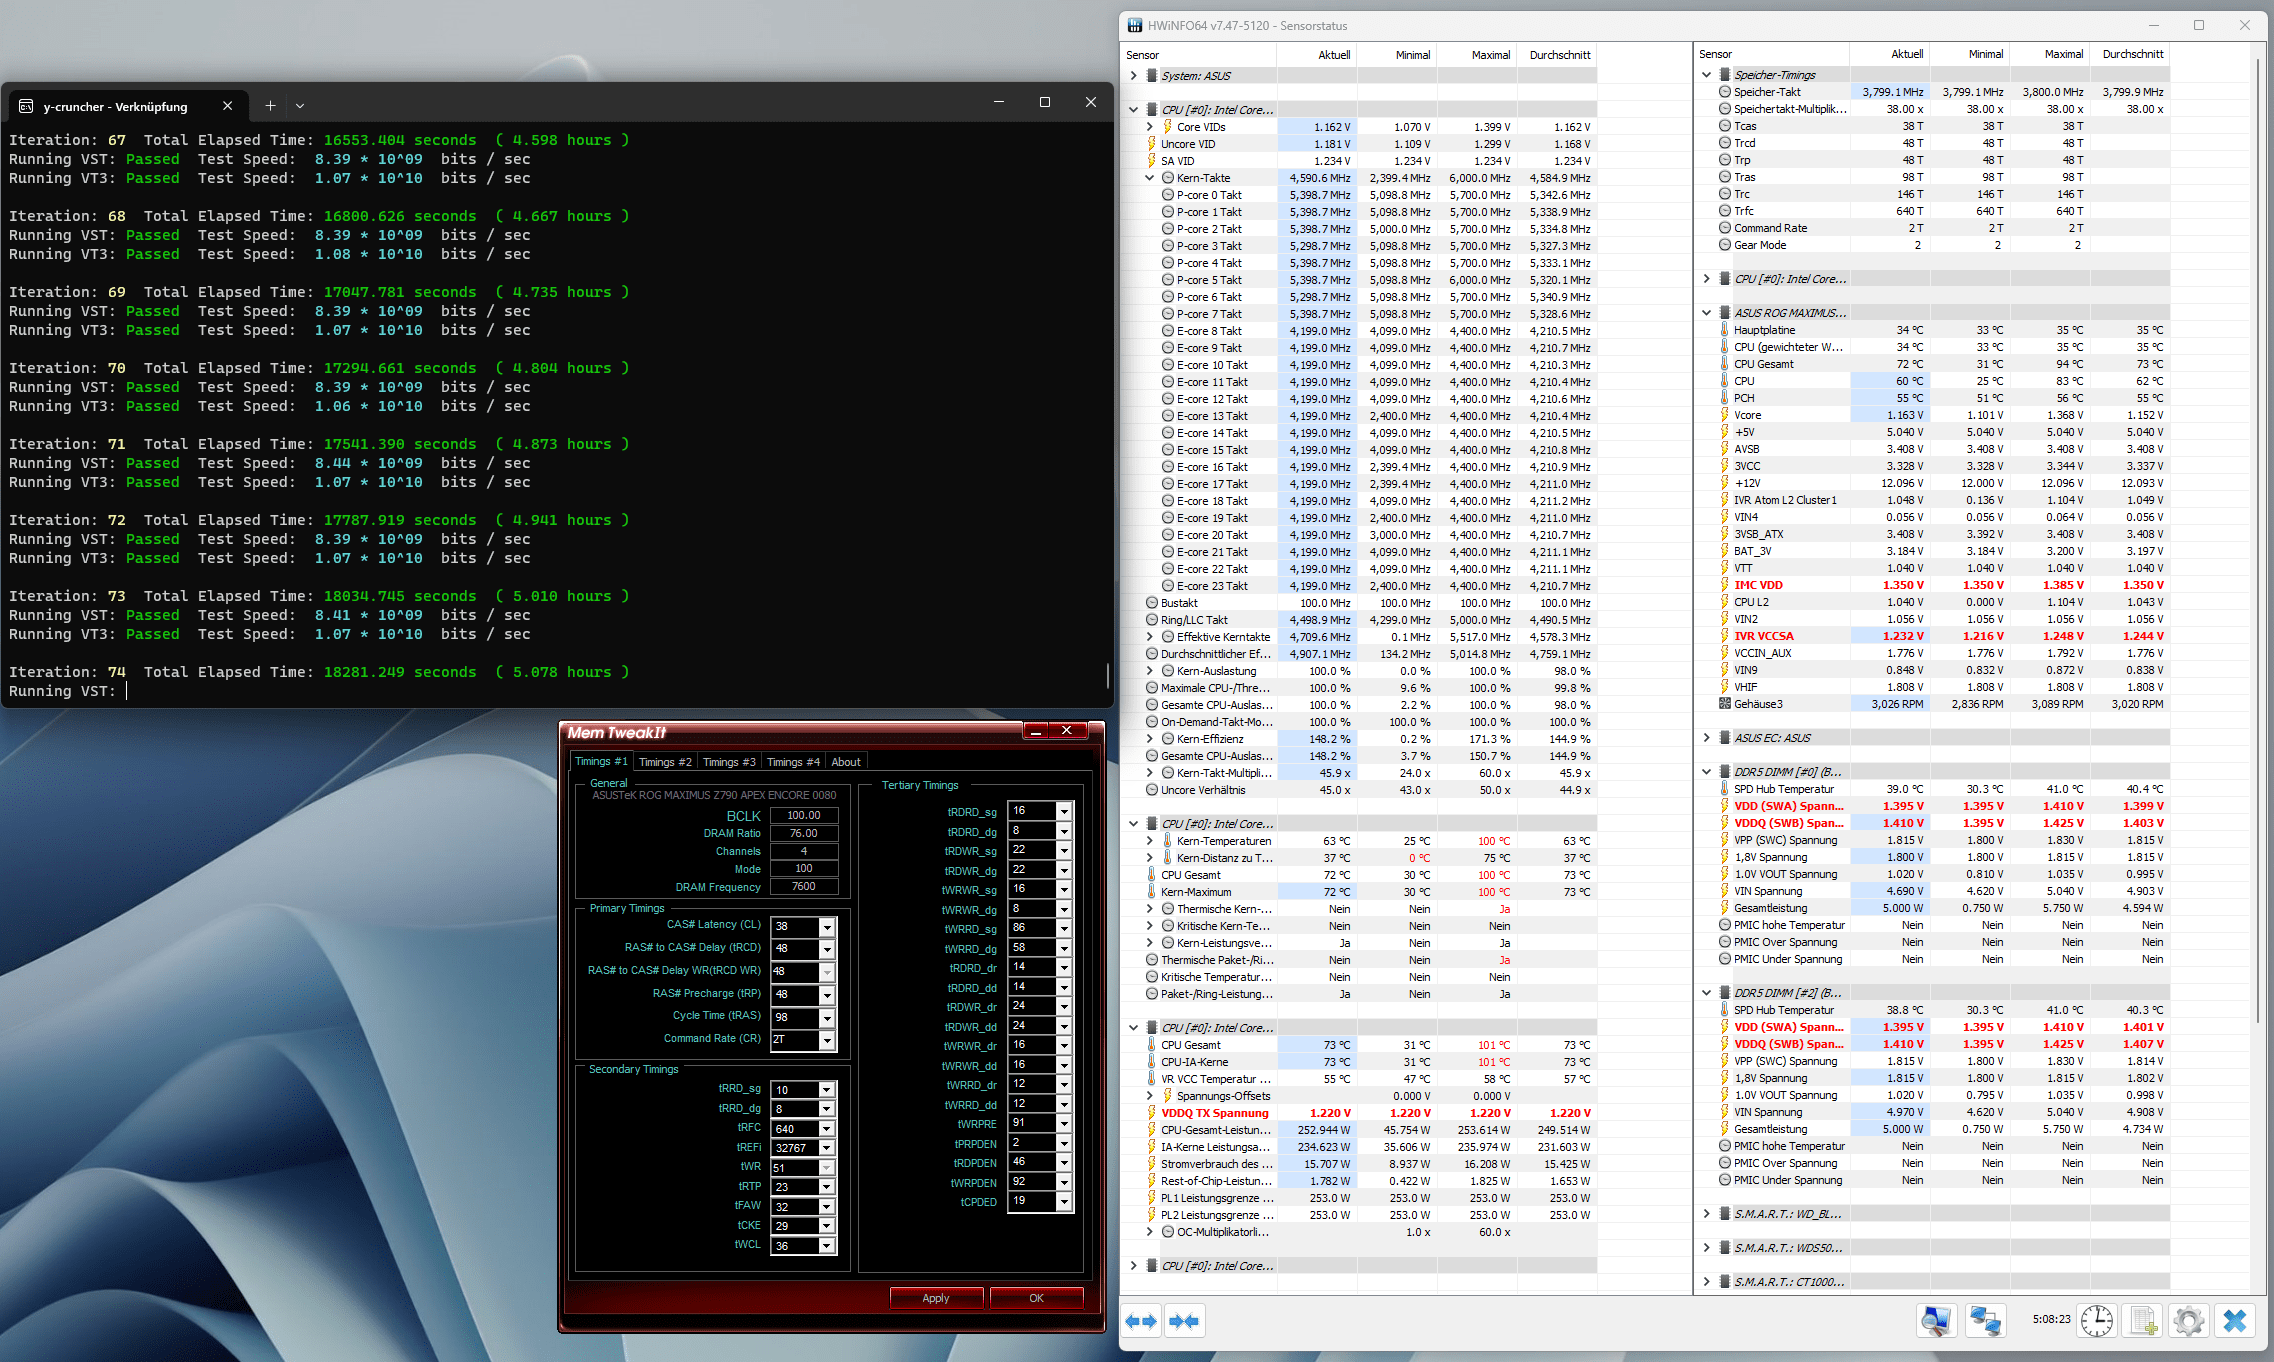Open the CAS# Latency (CL) dropdown
Viewport: 2274px width, 1362px height.
(x=827, y=927)
